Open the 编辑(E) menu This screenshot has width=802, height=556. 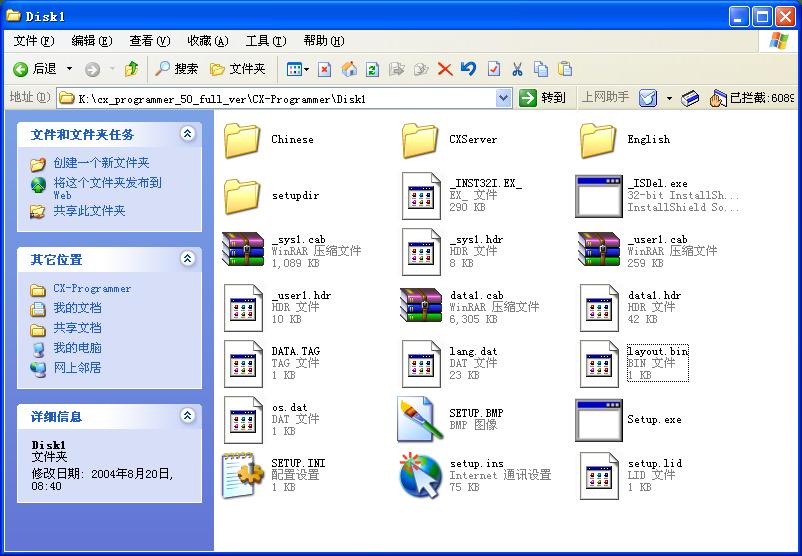92,41
